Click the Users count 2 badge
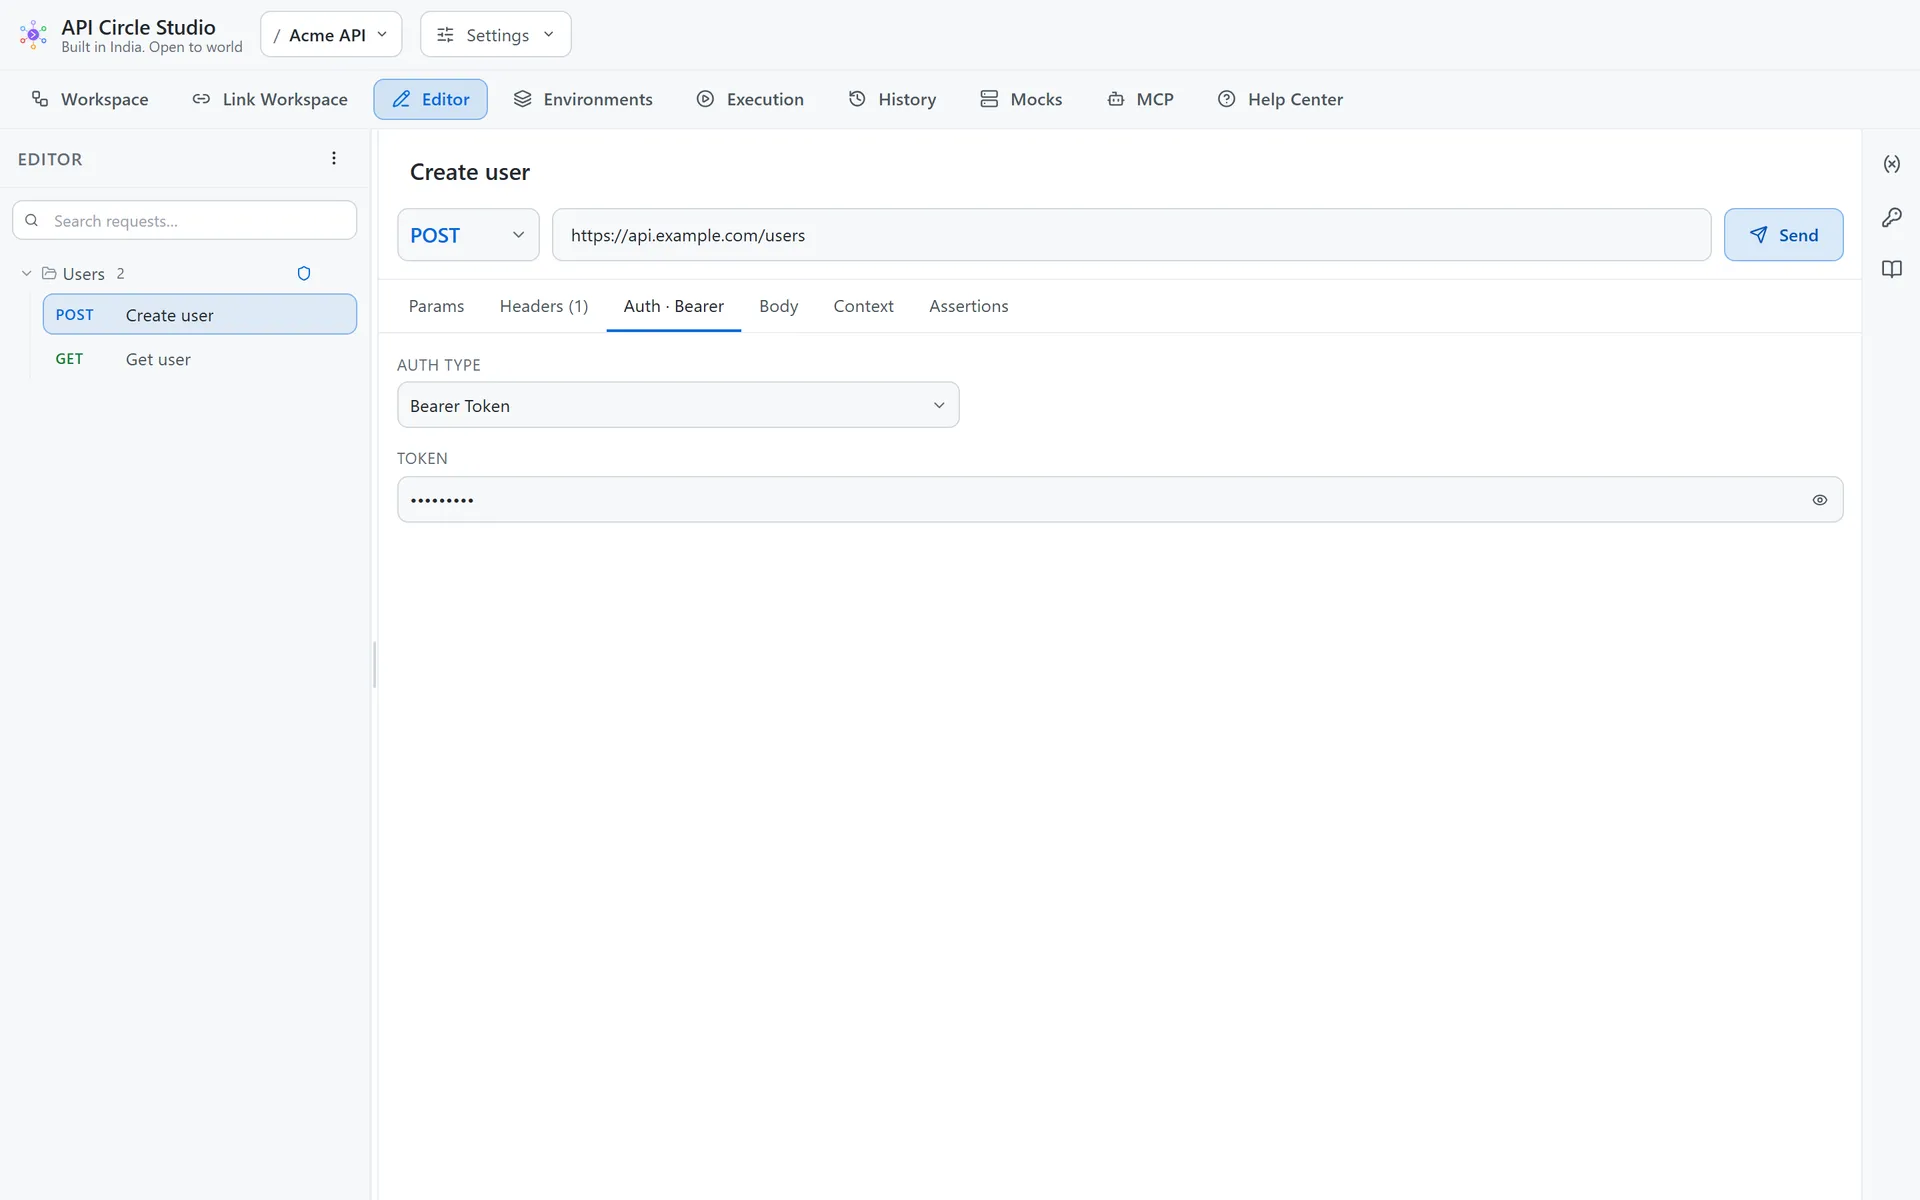 tap(120, 273)
